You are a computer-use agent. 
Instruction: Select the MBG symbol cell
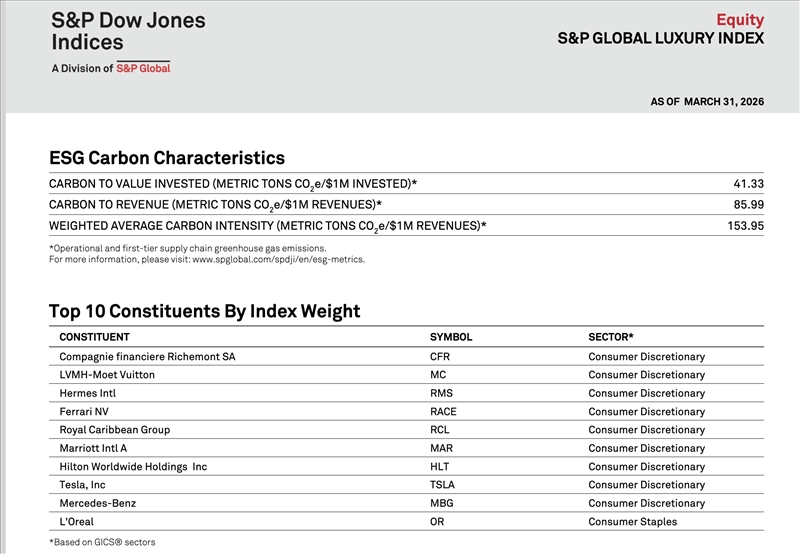pos(442,503)
